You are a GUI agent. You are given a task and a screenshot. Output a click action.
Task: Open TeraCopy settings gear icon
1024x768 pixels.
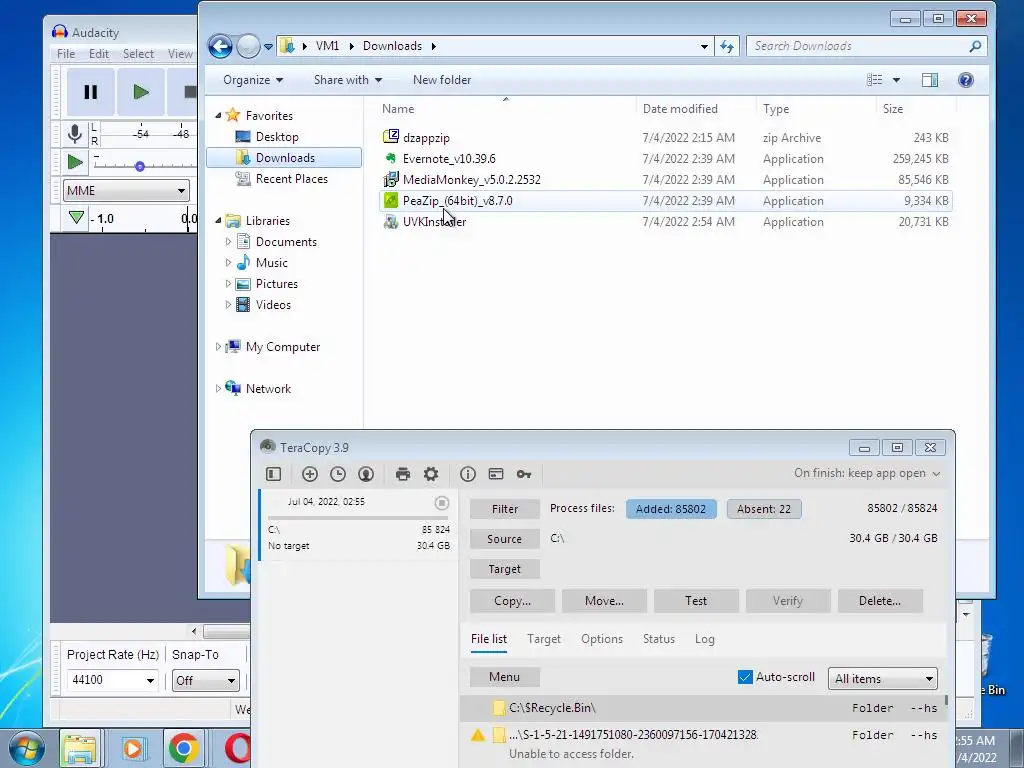(431, 474)
